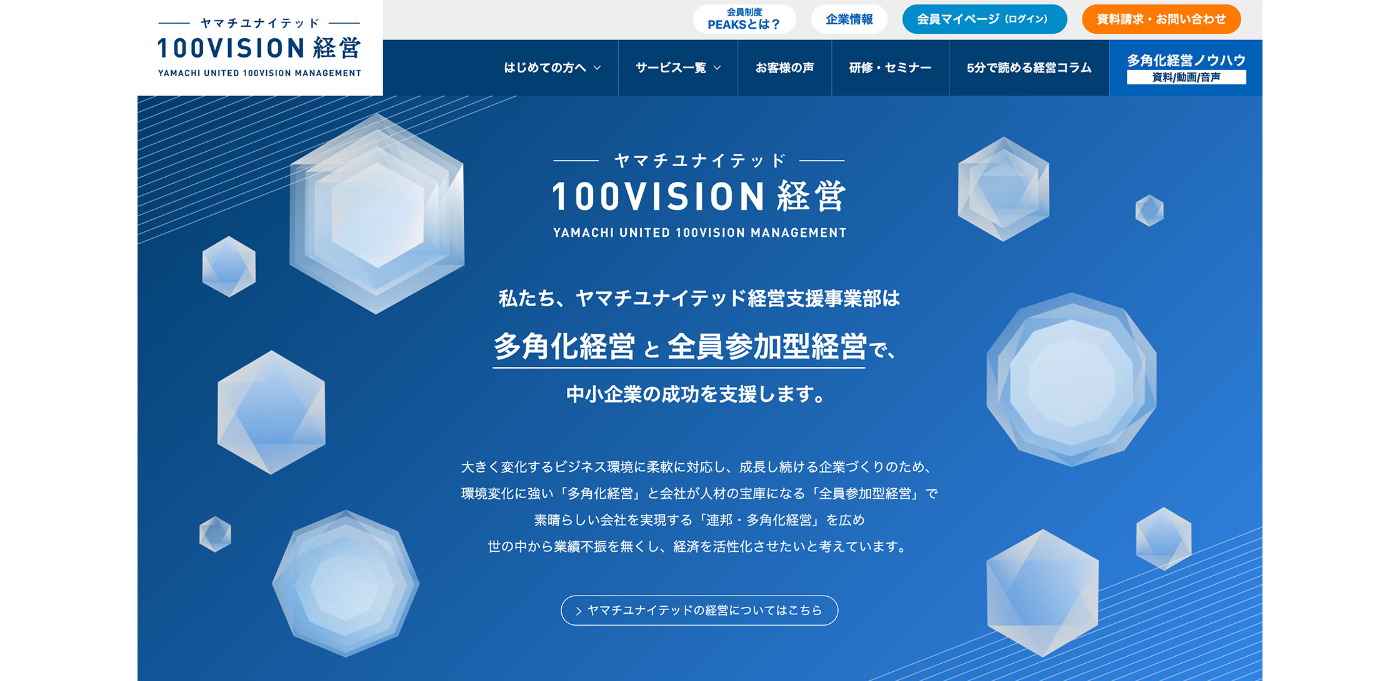Screen dimensions: 1400x681
Task: Log in via 会員マイページ button
Action: (x=984, y=19)
